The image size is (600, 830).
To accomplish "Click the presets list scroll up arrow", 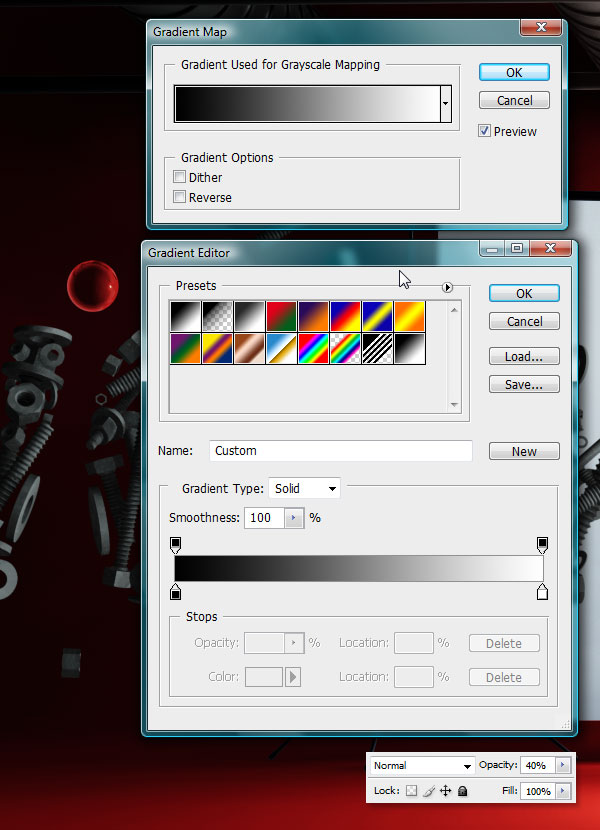I will point(454,310).
